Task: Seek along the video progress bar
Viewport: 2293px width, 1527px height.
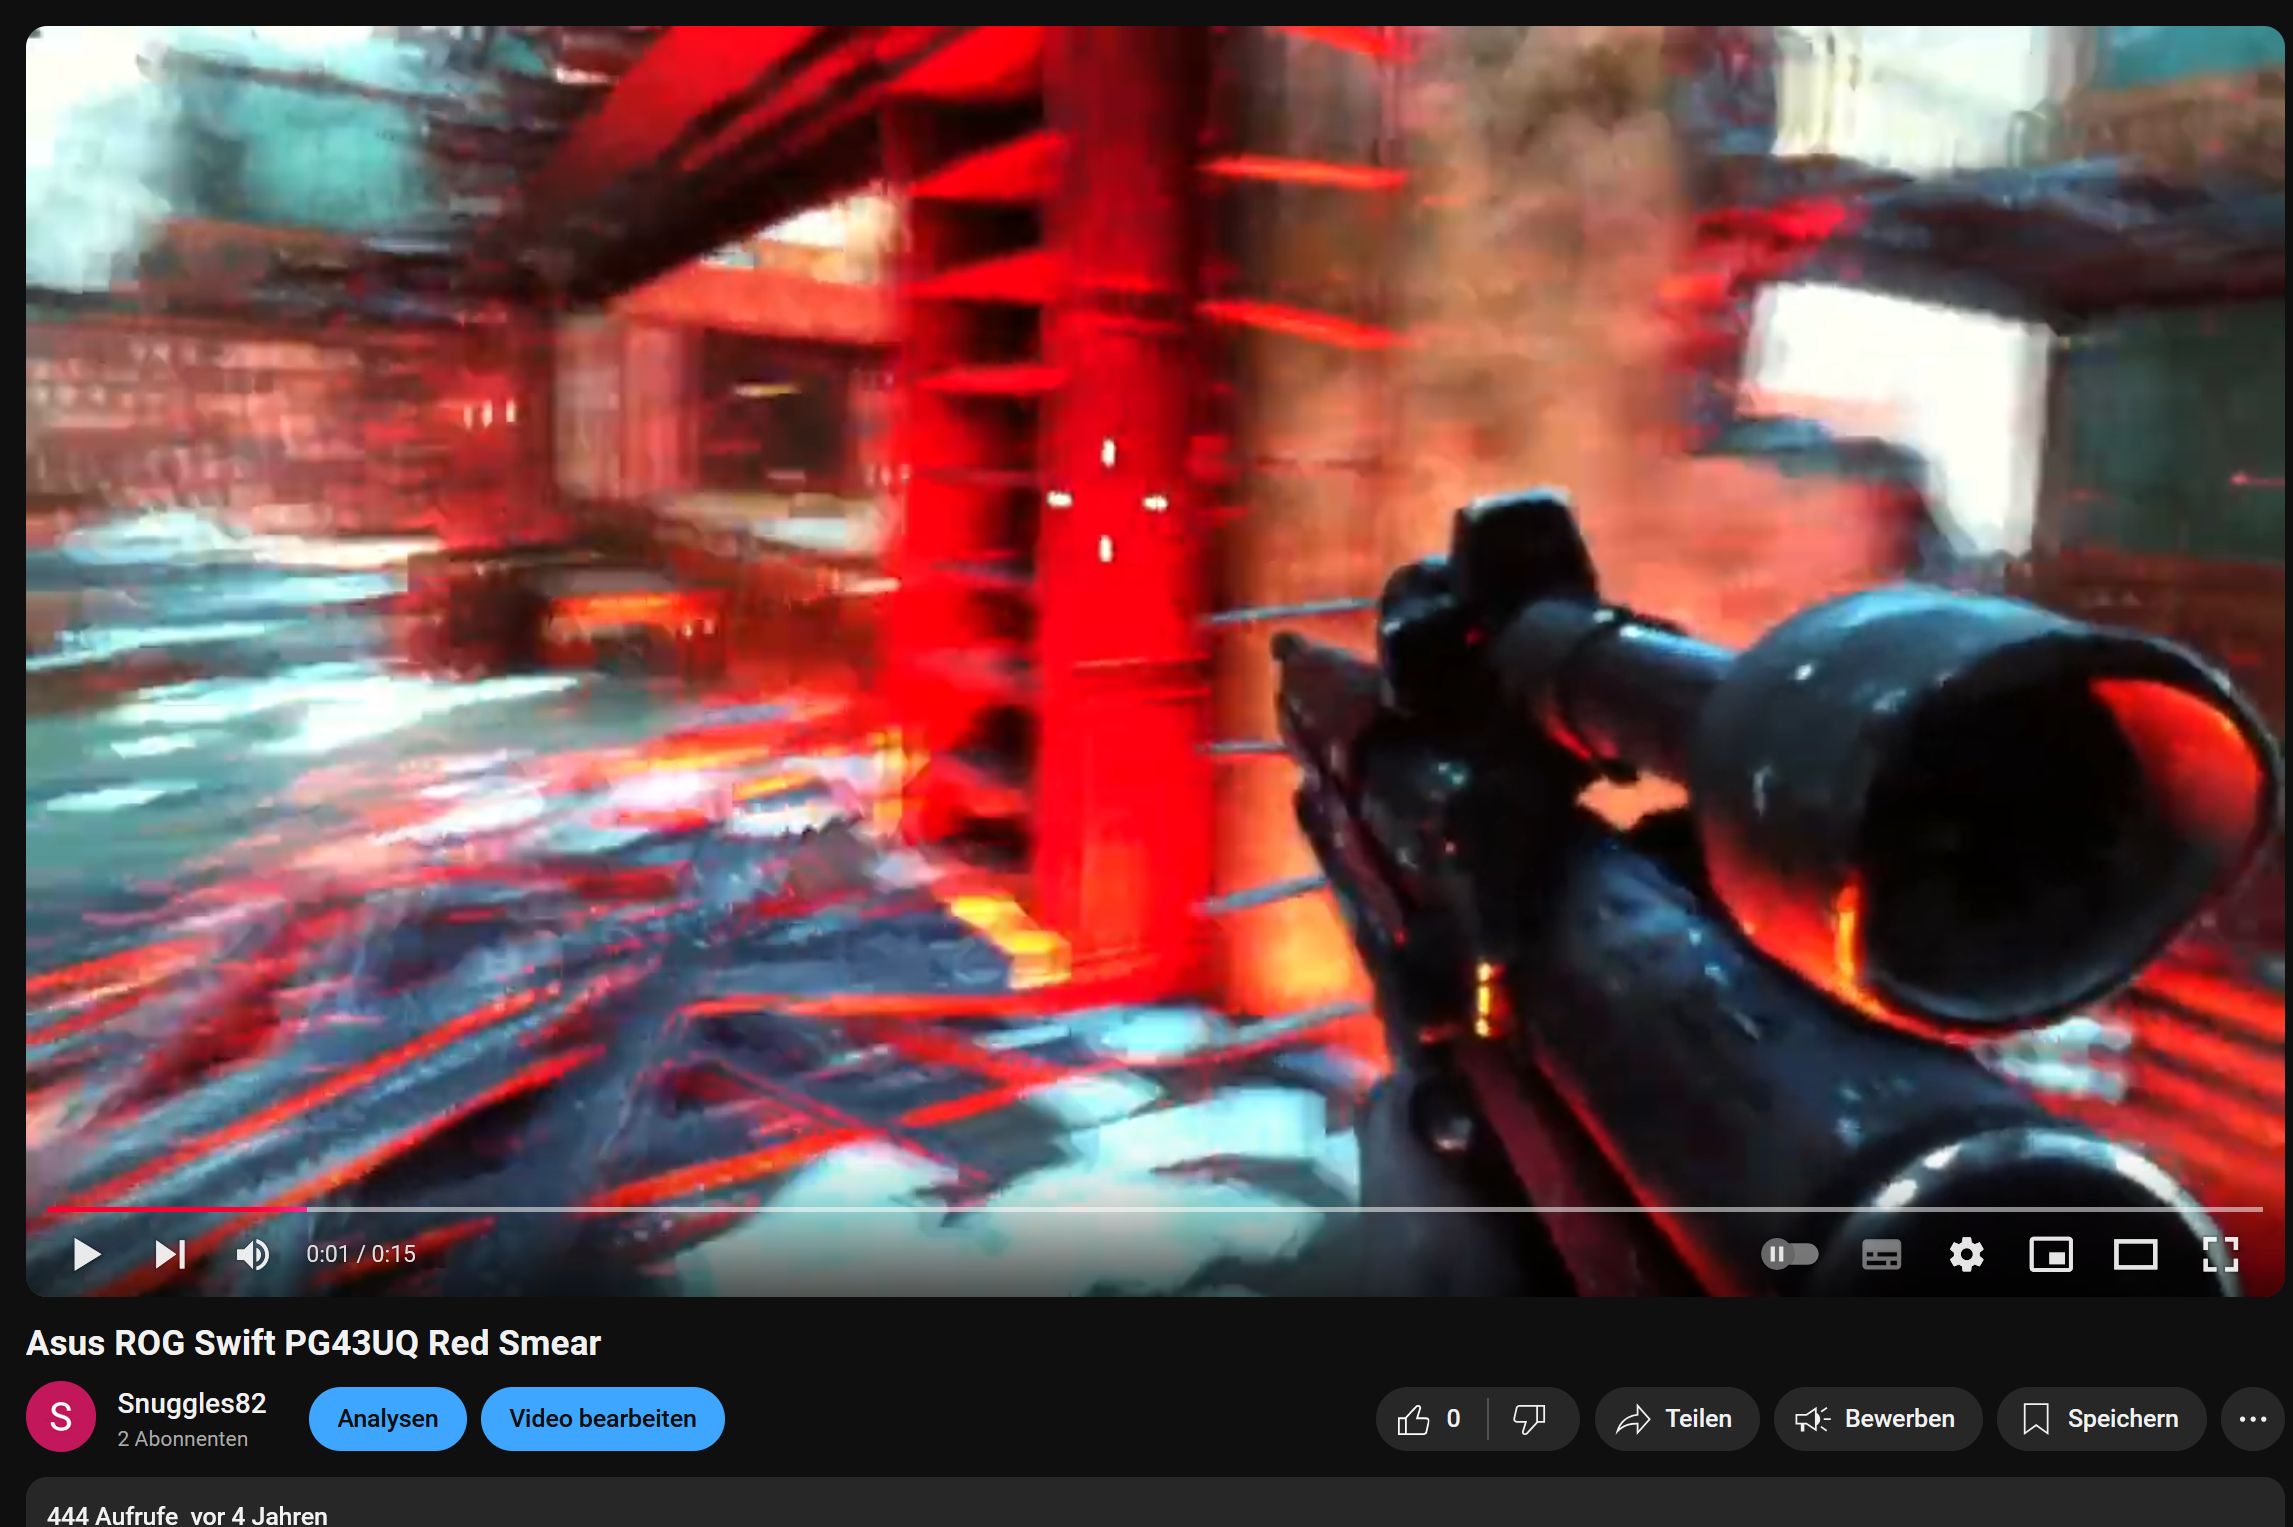Action: coord(1154,1209)
